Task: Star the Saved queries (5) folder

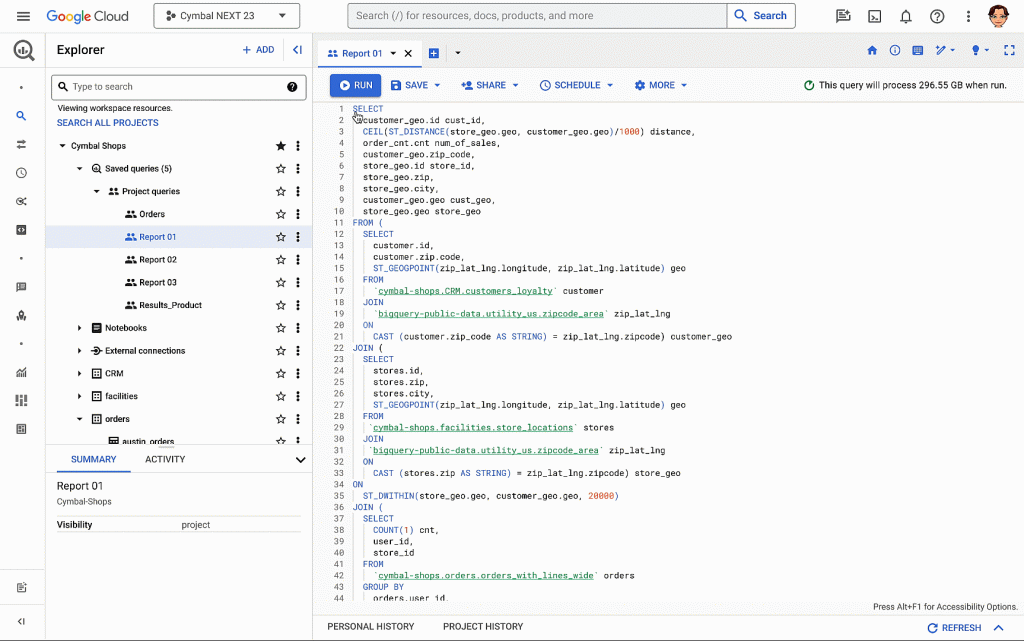Action: click(x=281, y=168)
